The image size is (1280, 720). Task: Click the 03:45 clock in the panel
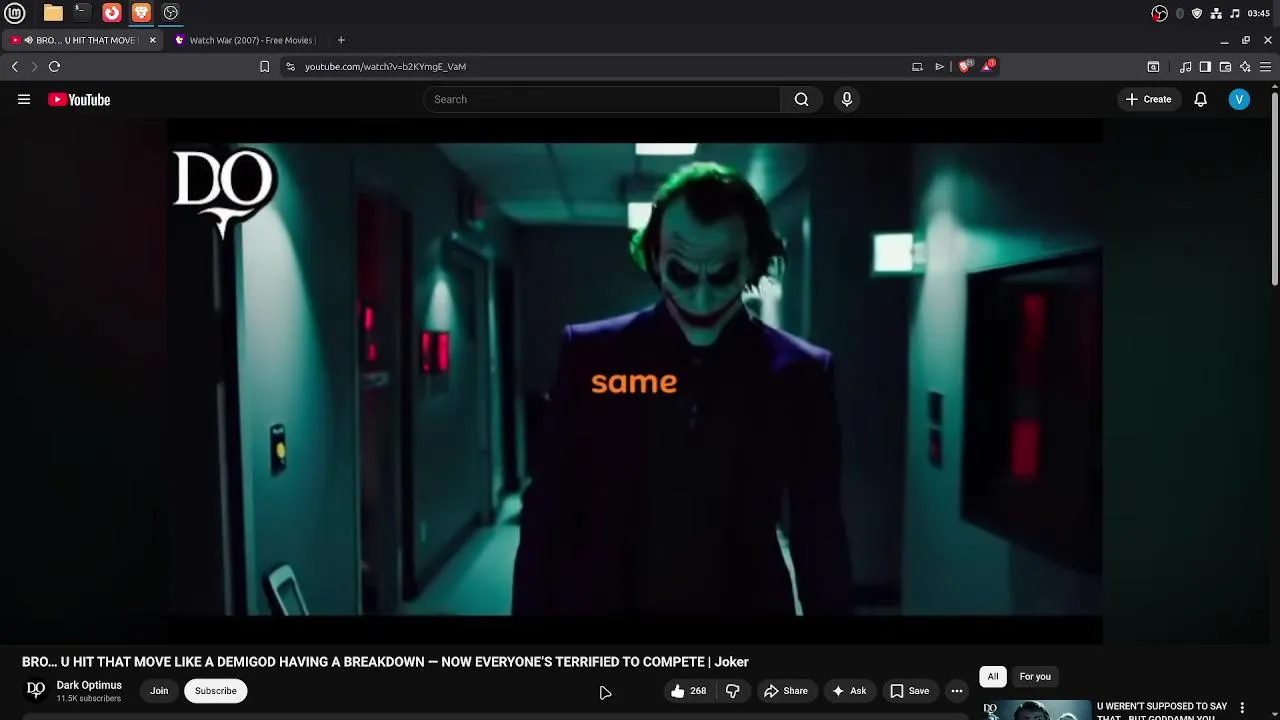(1259, 13)
